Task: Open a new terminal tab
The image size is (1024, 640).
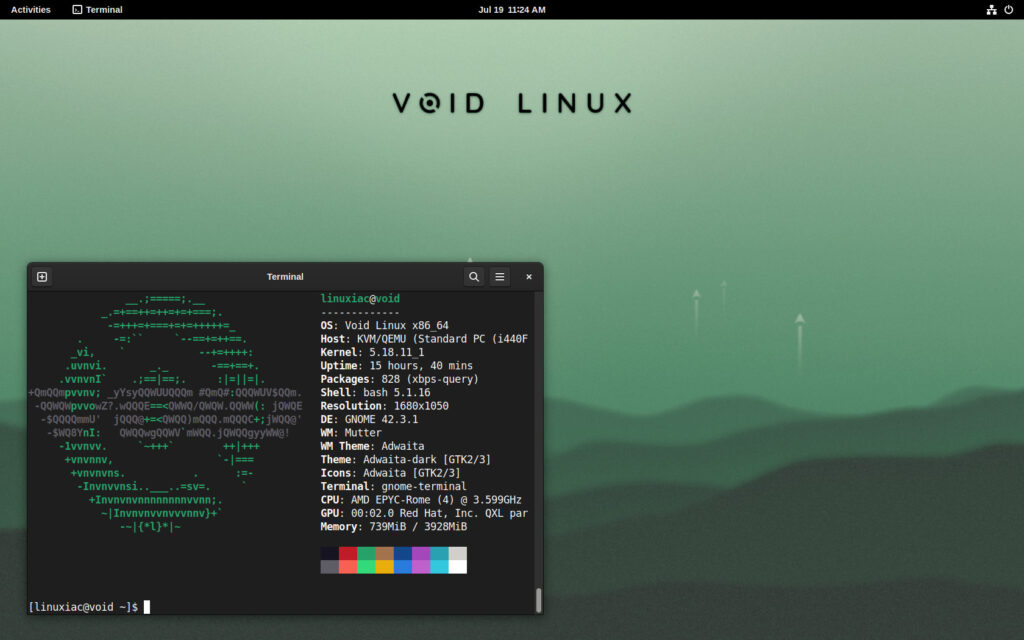Action: 42,277
